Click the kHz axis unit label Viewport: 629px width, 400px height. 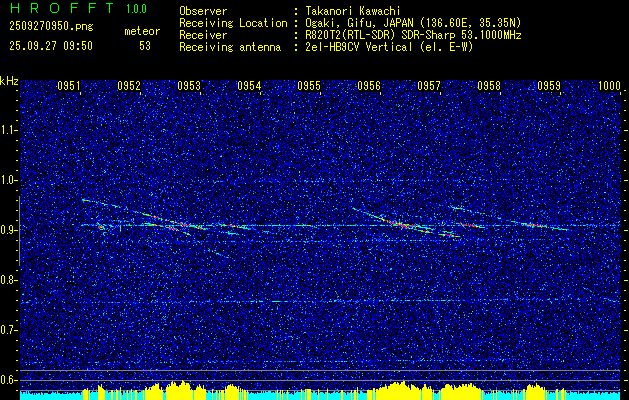click(x=9, y=81)
